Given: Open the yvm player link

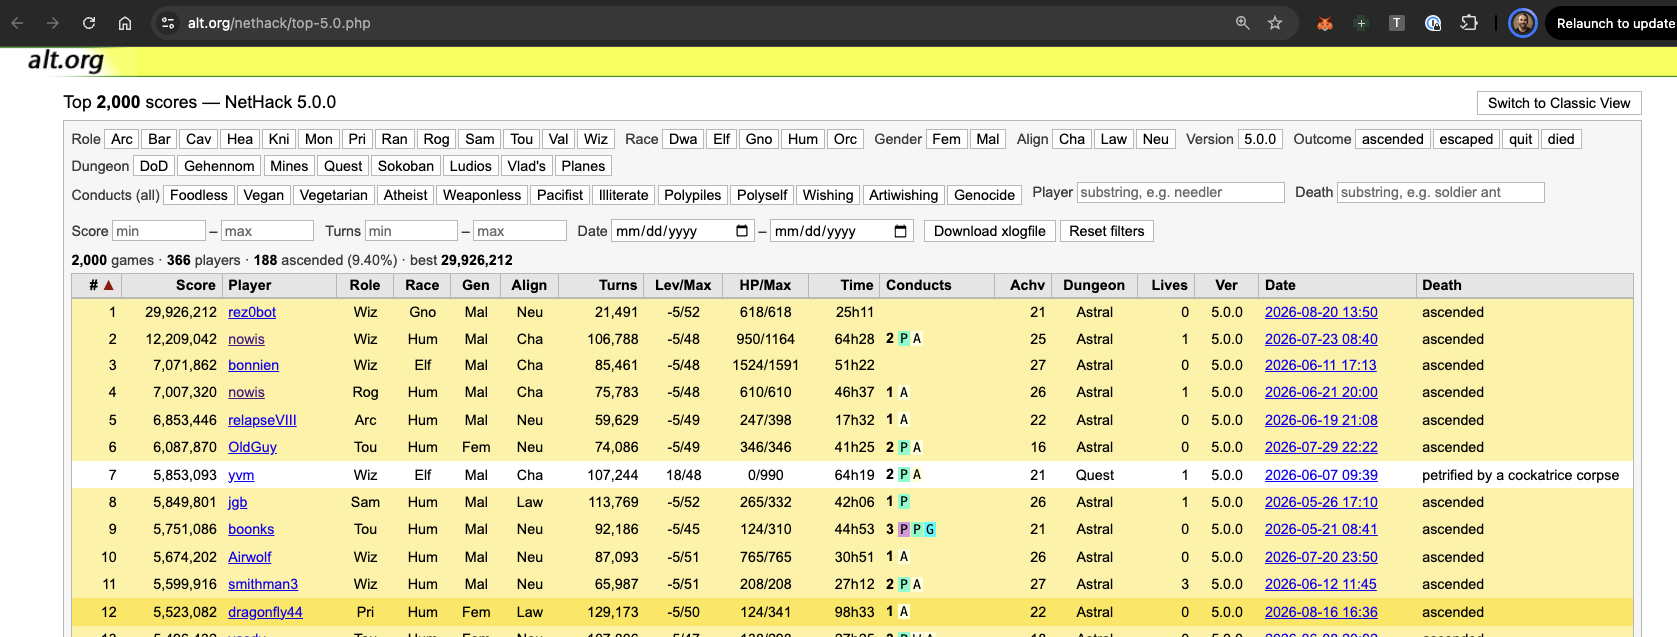Looking at the screenshot, I should click(241, 475).
